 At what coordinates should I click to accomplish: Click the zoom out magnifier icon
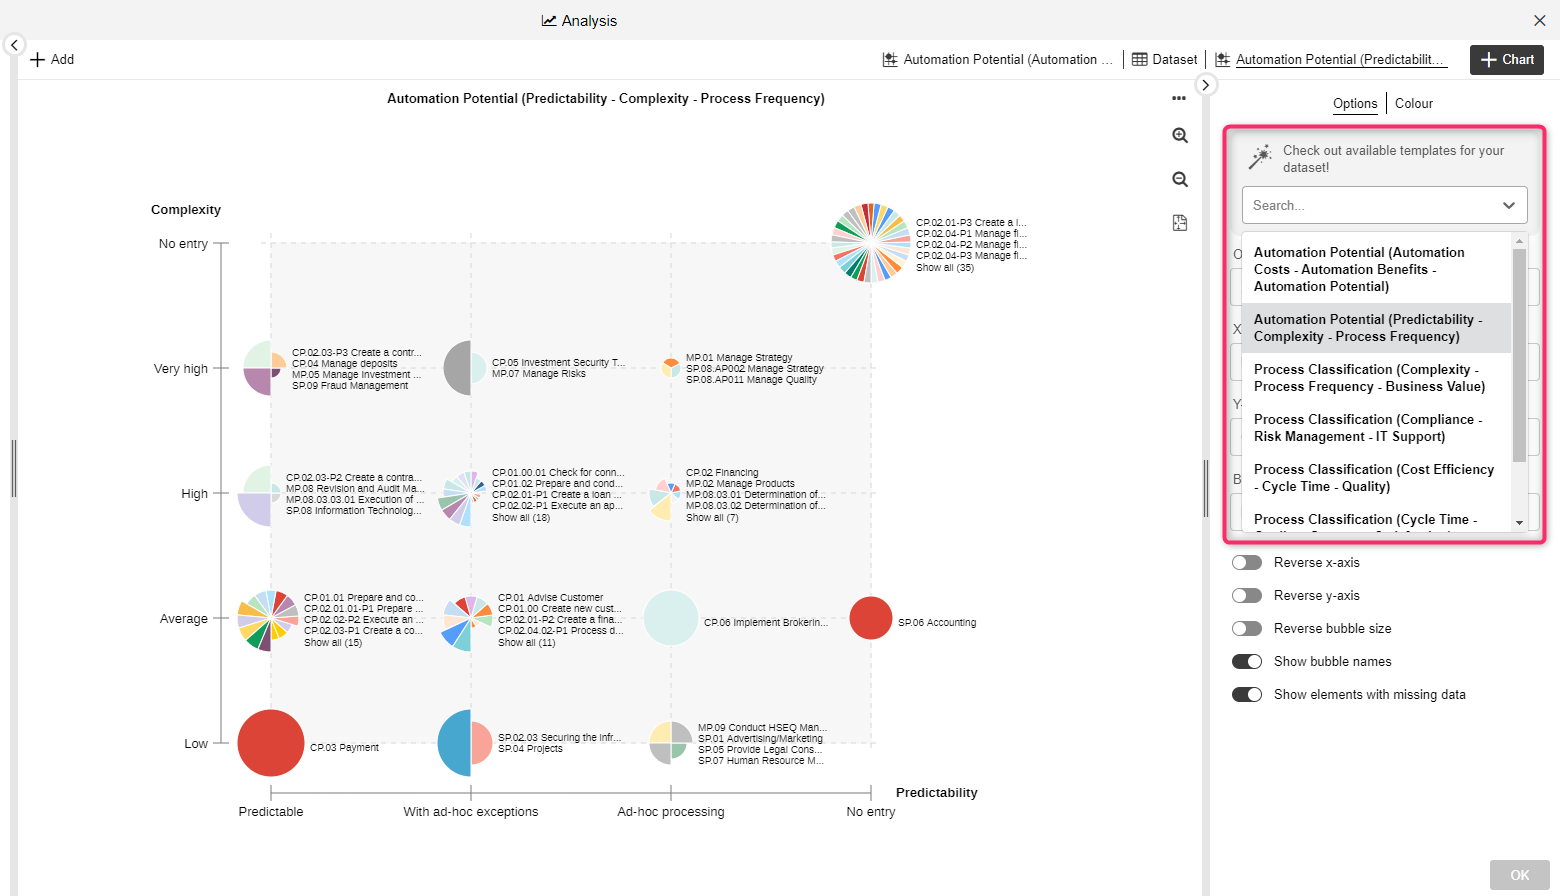coord(1180,180)
